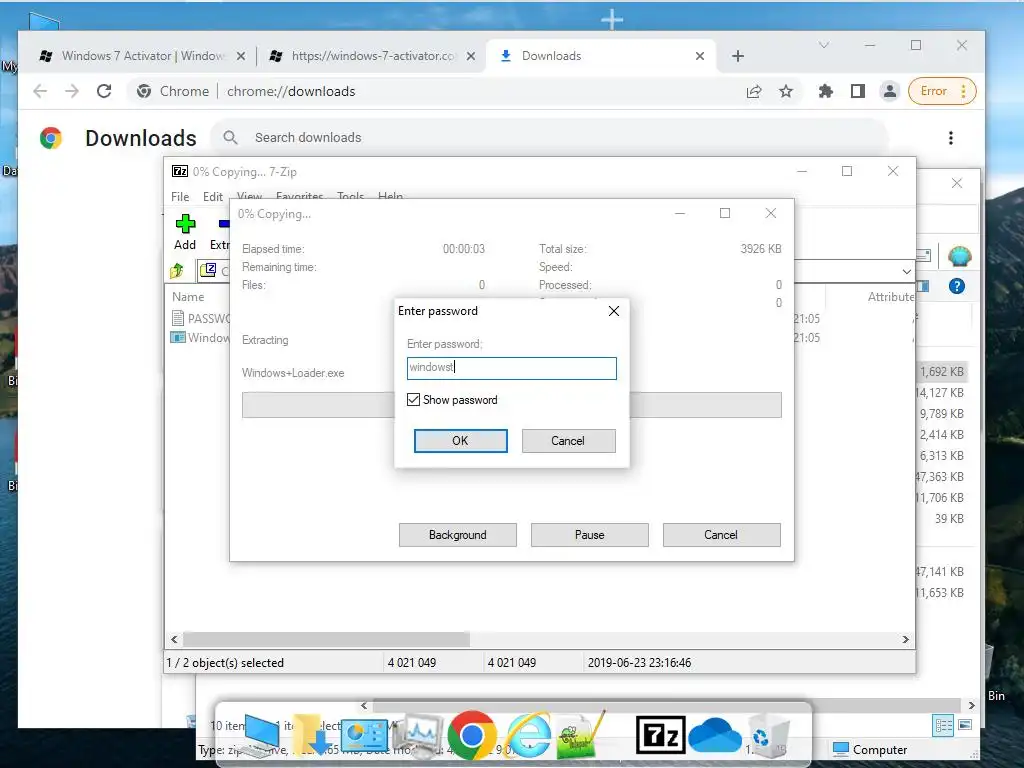
Task: Click the seashell icon in background window
Action: coord(959,256)
